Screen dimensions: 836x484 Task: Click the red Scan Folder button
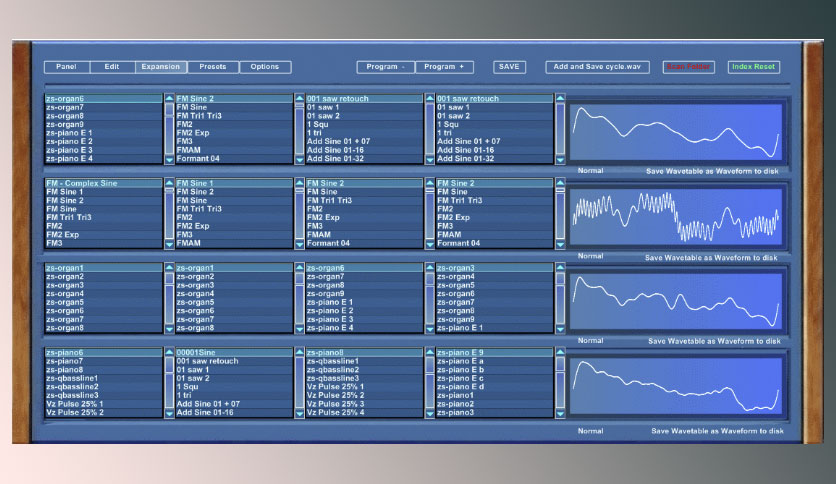[x=688, y=67]
